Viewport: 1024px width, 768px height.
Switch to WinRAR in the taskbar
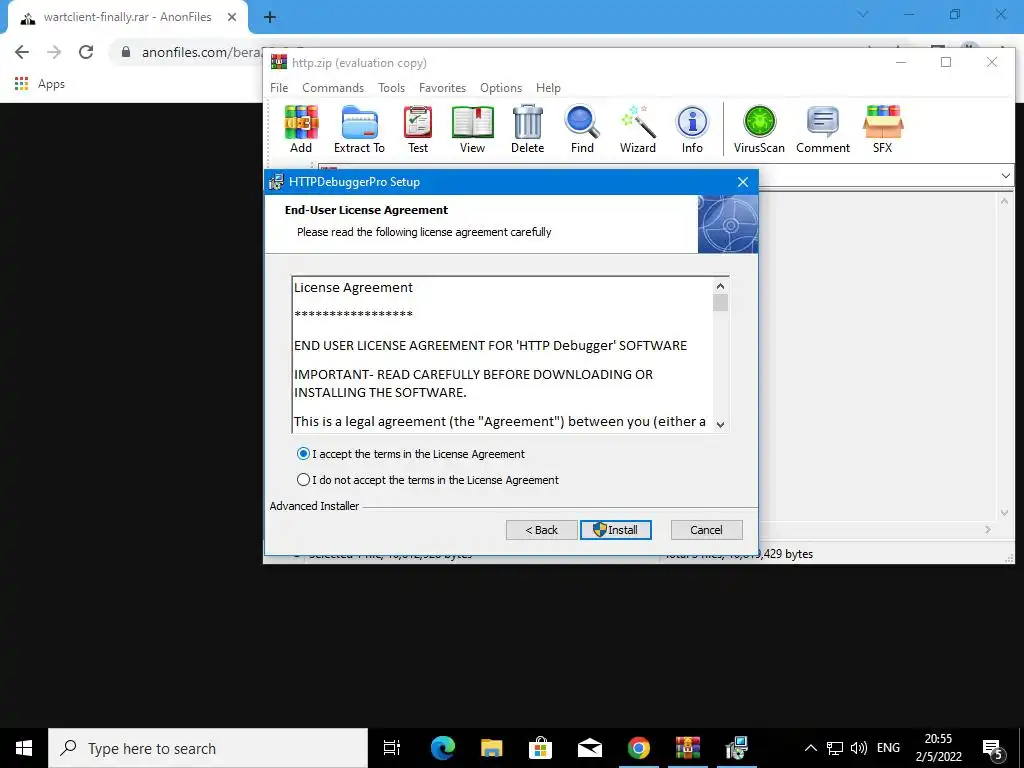pos(688,748)
